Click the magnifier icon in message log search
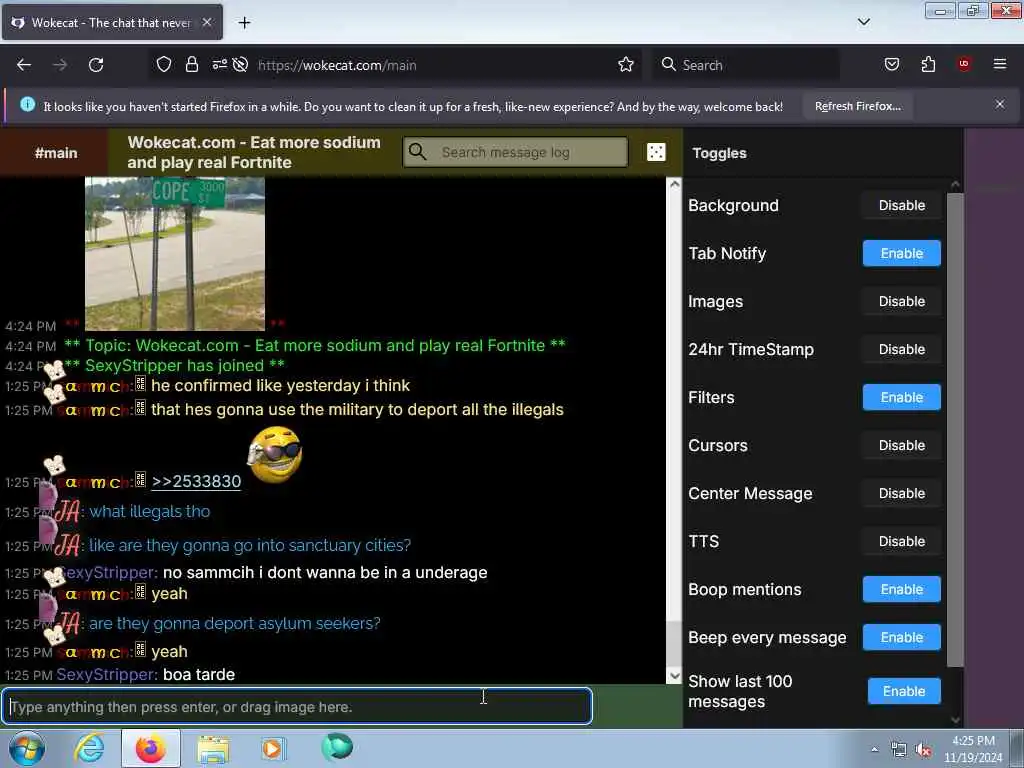This screenshot has width=1024, height=768. tap(417, 152)
